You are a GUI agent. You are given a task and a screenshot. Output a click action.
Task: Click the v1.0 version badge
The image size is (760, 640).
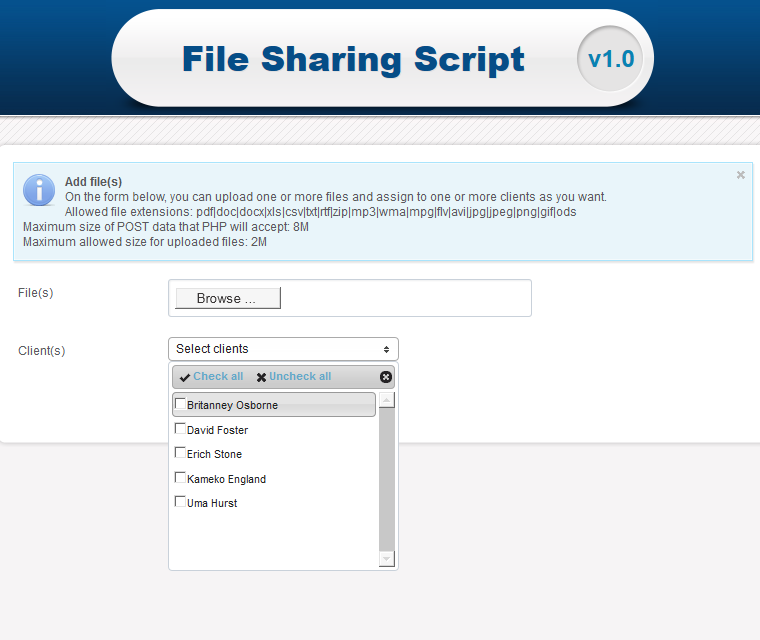coord(610,59)
